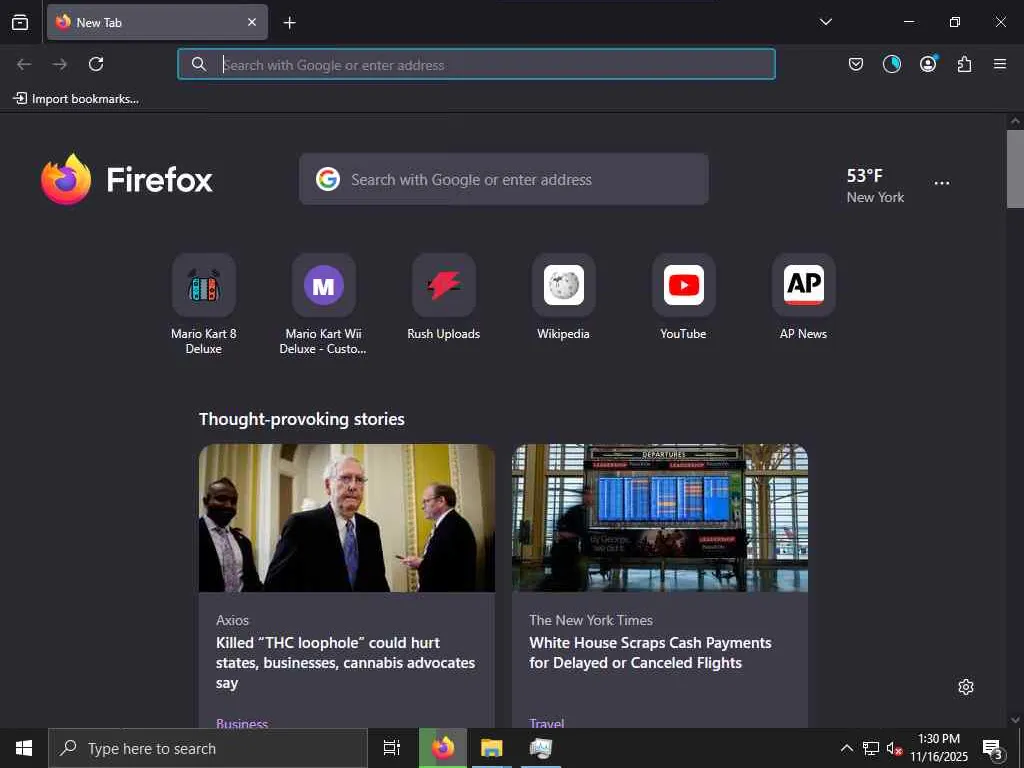Click the Windows taskbar search box
This screenshot has height=768, width=1024.
208,748
